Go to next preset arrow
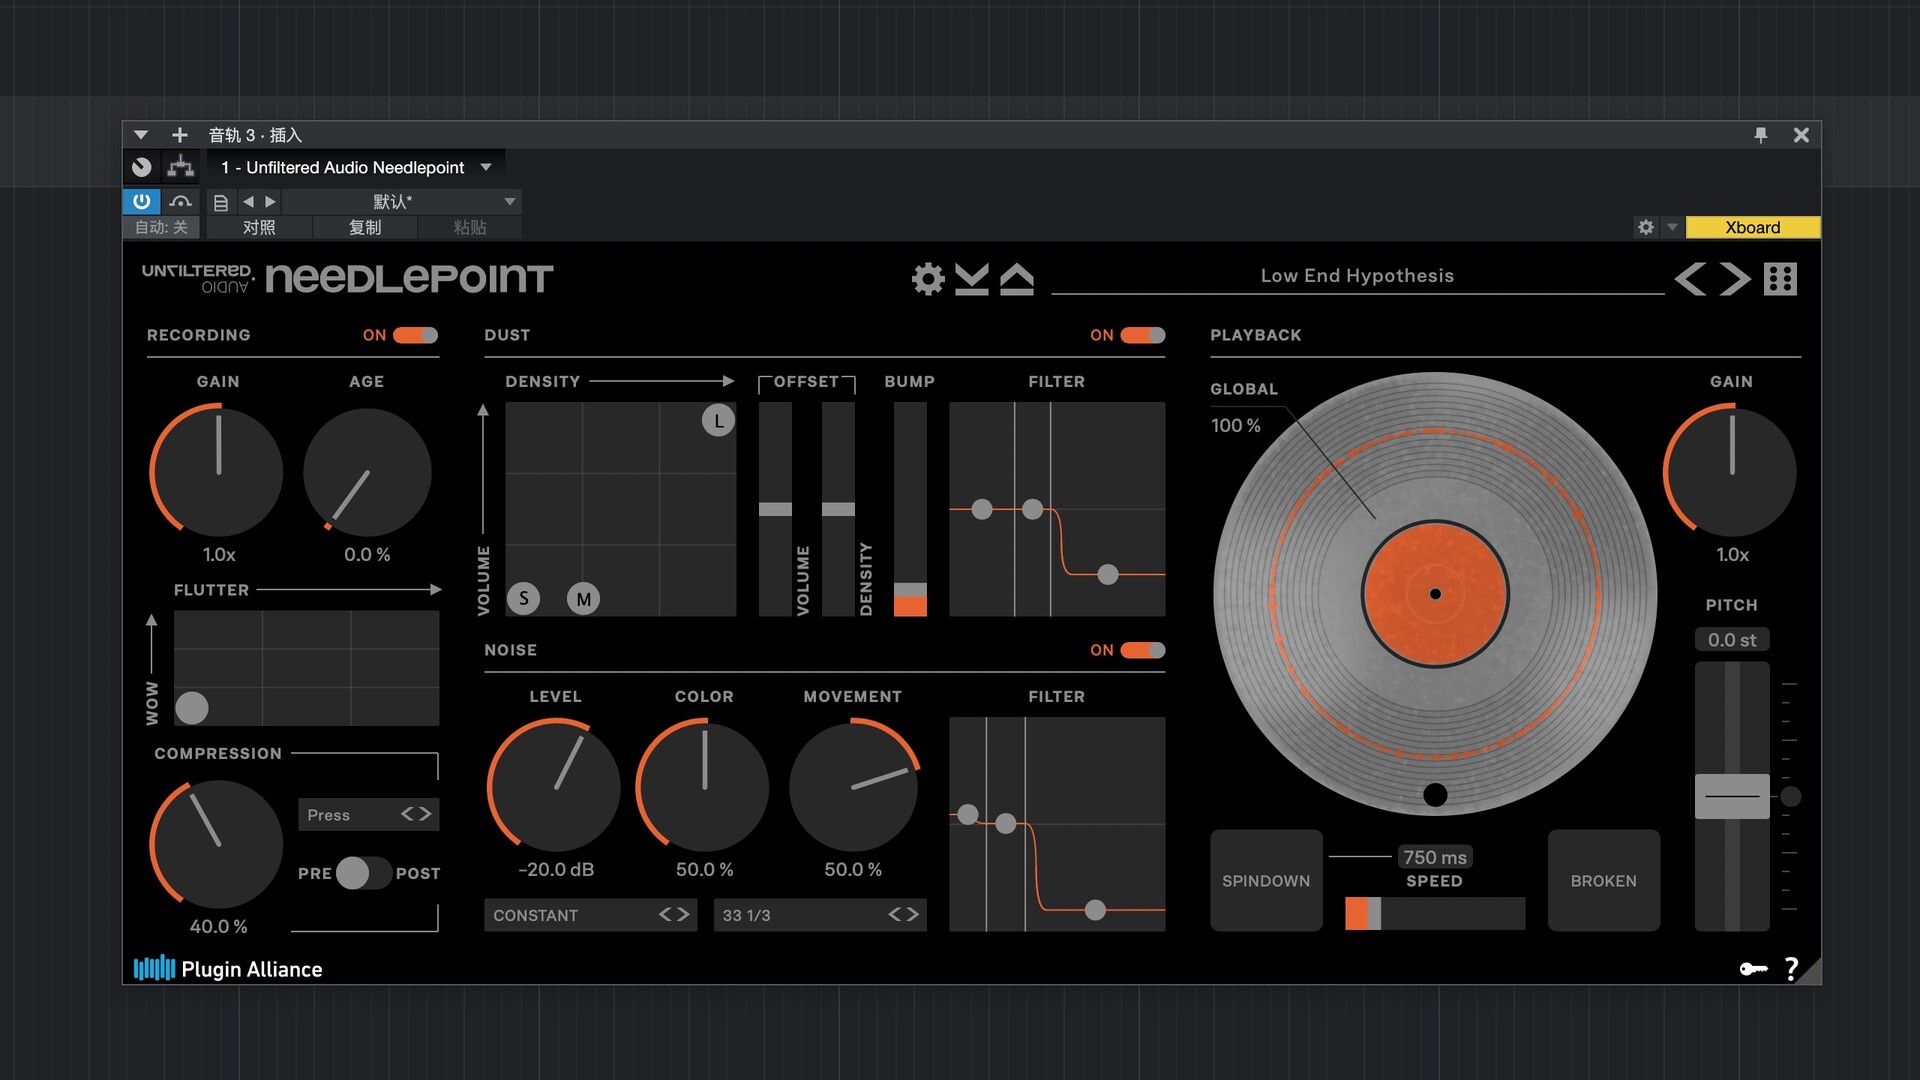1920x1080 pixels. click(1735, 279)
